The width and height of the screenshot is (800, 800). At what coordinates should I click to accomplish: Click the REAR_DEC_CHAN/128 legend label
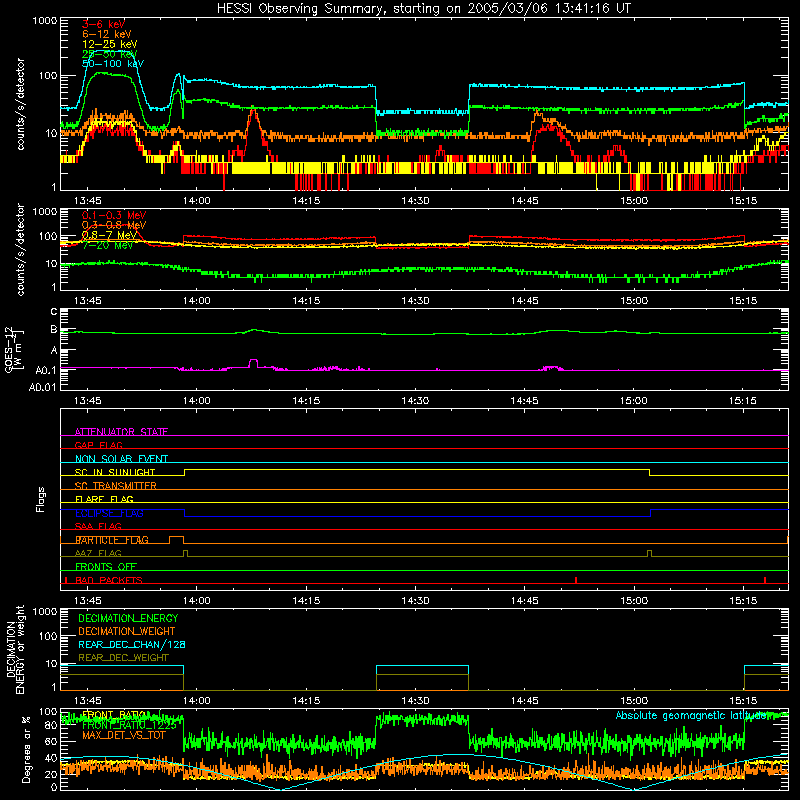click(132, 644)
